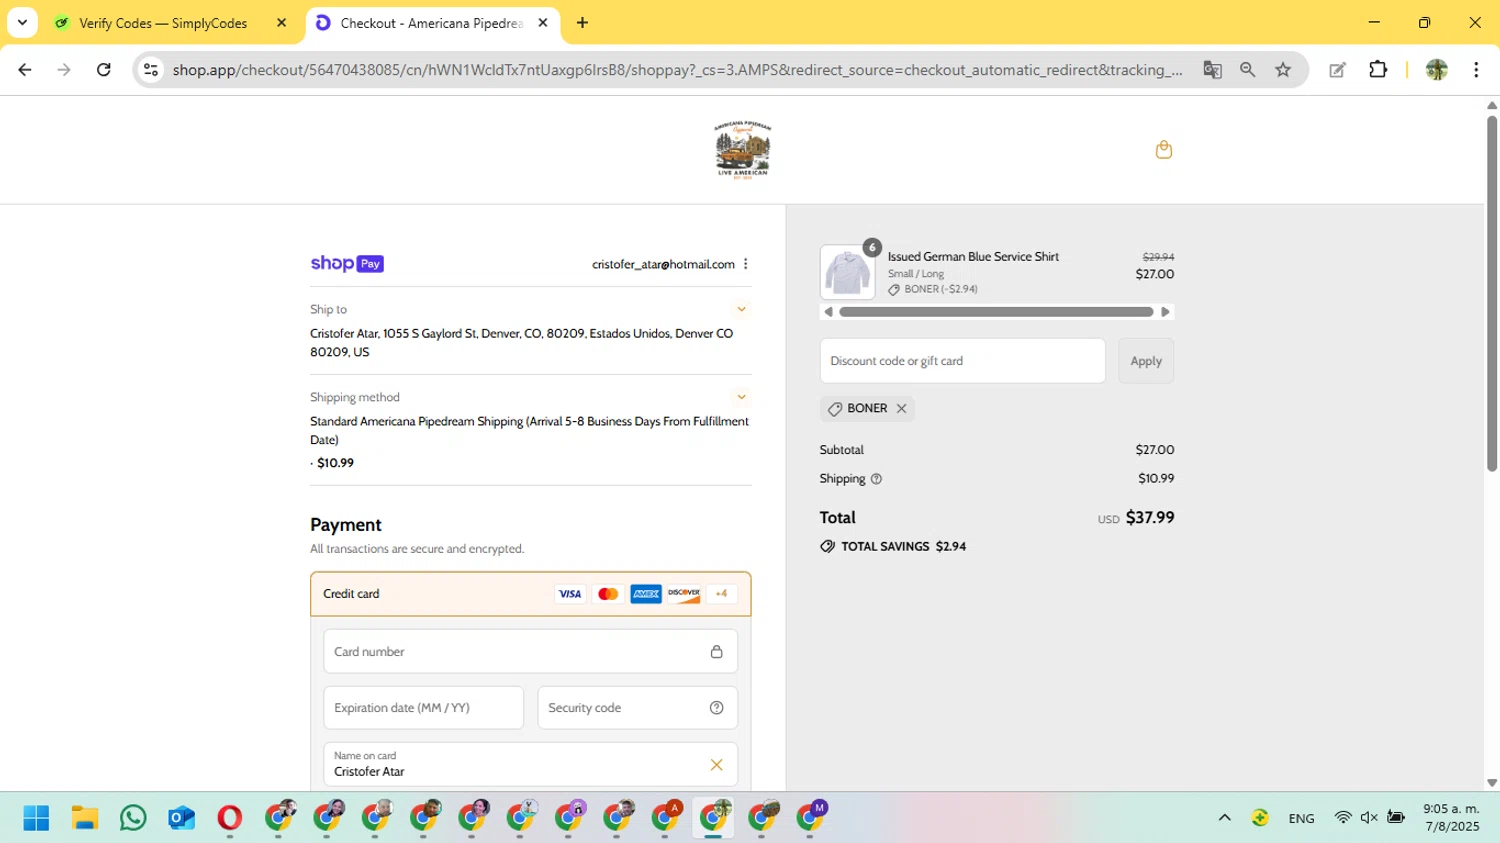
Task: Open the tab search dropdown
Action: coord(22,23)
